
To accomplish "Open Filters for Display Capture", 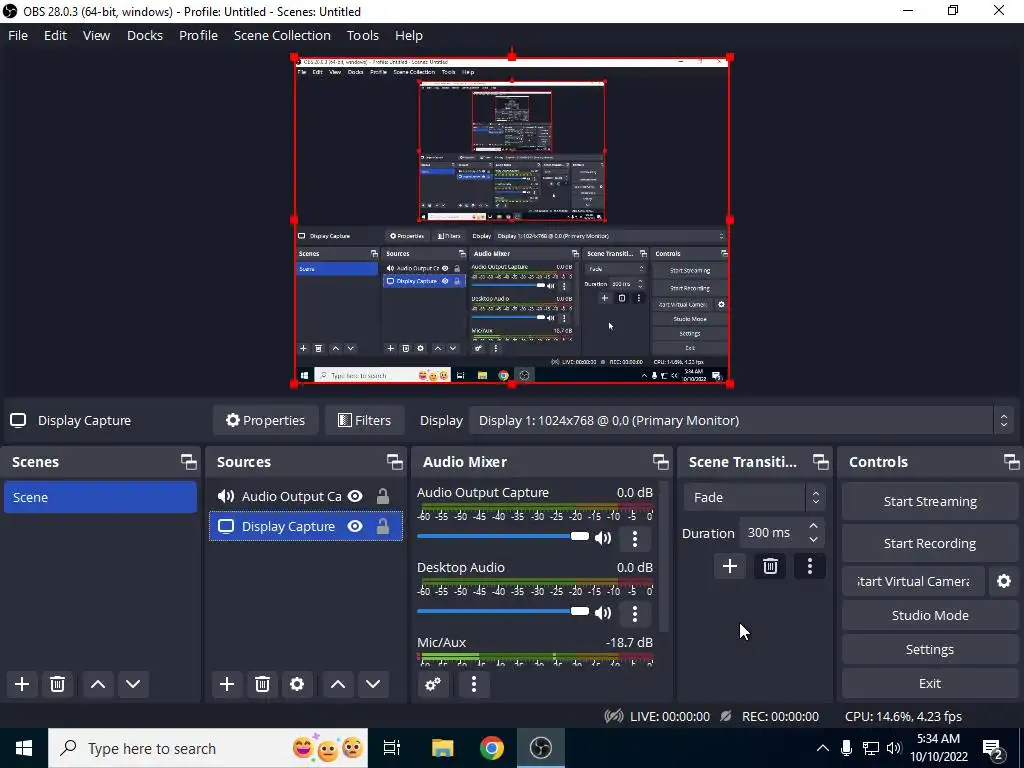I will pos(364,421).
